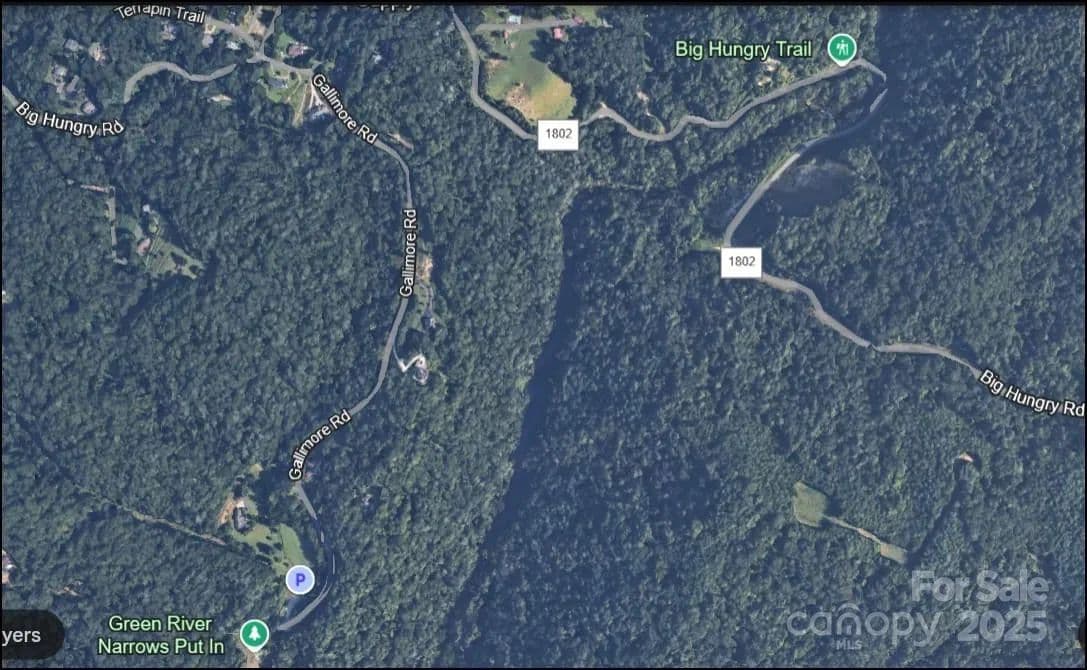
Task: Click the Big Hungry Trail hiking pin
Action: (842, 49)
